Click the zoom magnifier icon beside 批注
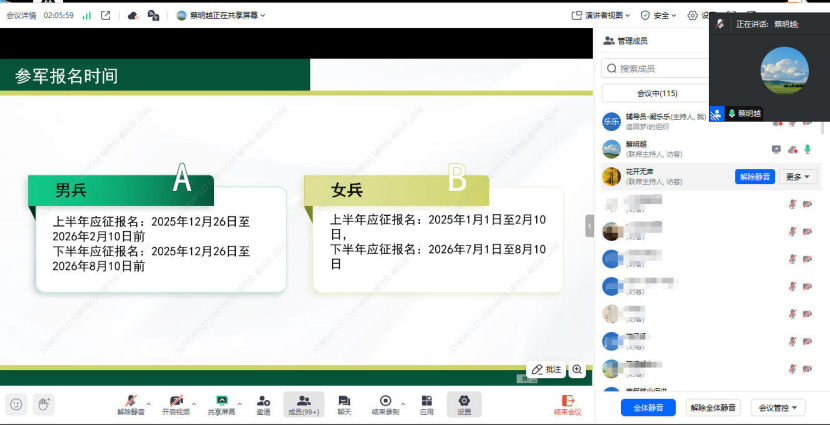The width and height of the screenshot is (830, 425). (x=577, y=370)
